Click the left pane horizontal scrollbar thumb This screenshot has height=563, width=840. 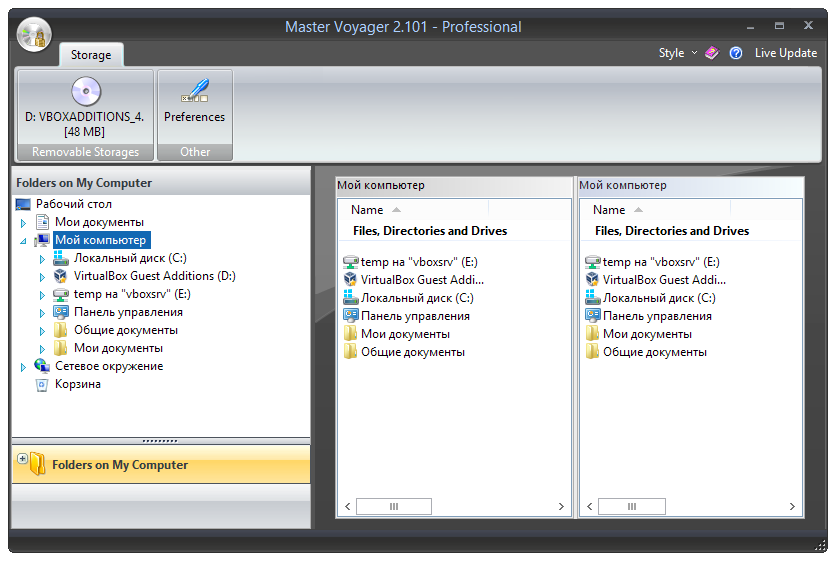(x=394, y=507)
